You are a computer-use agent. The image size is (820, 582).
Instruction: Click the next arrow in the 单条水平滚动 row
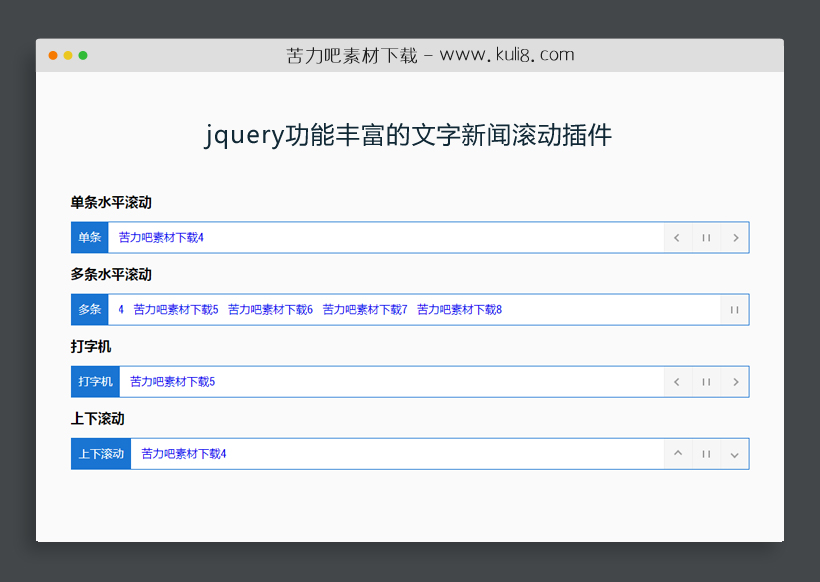tap(736, 237)
